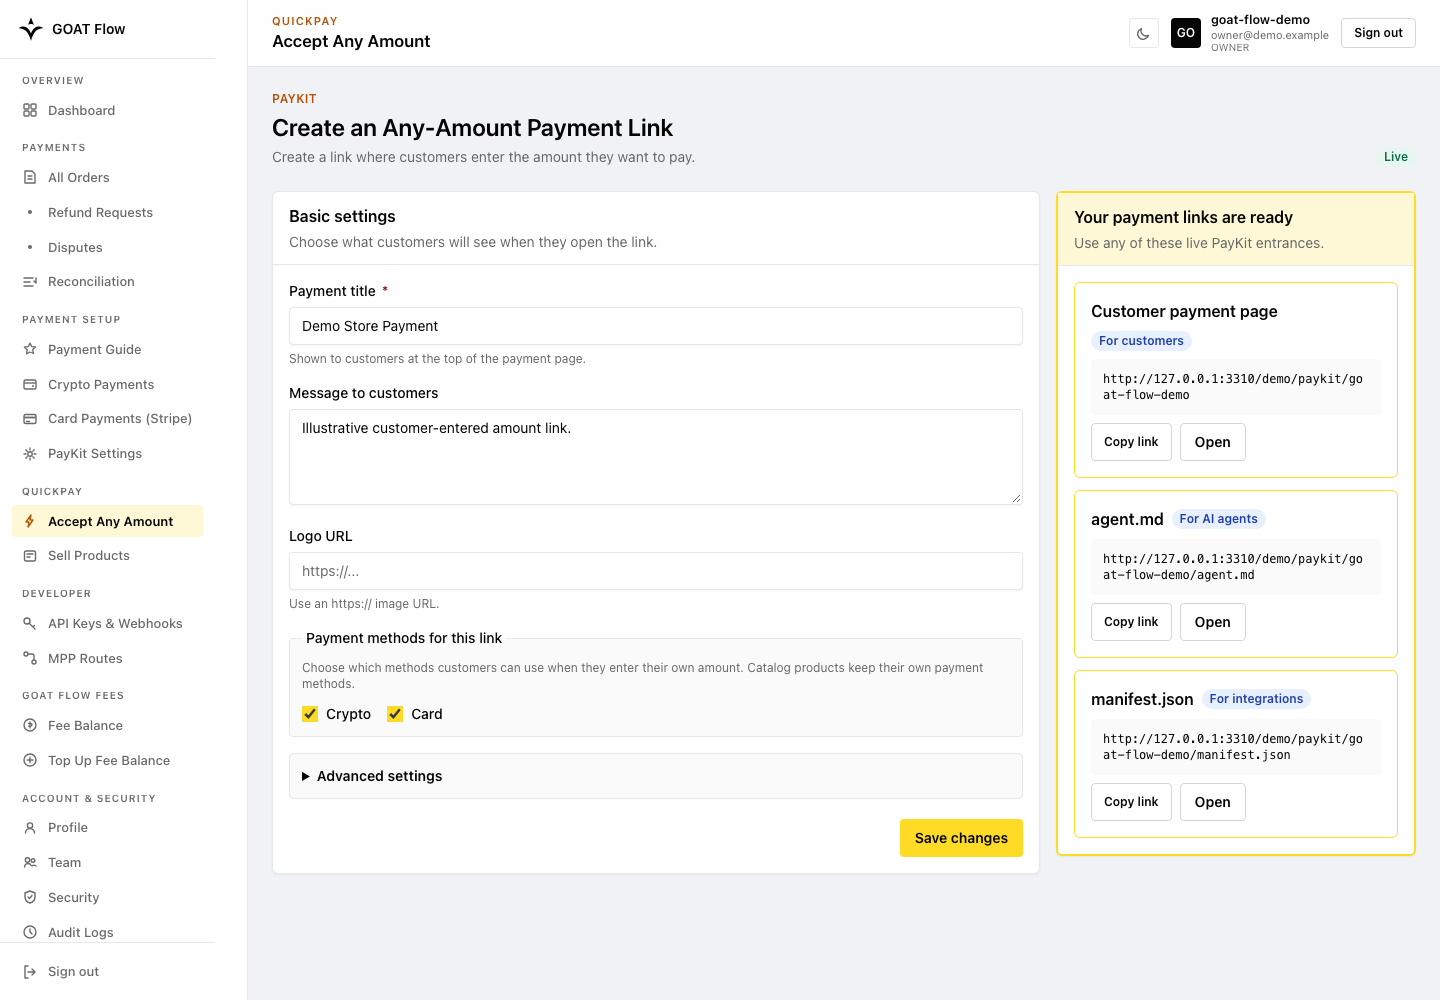Expand the Advanced settings section
The width and height of the screenshot is (1440, 1000).
(x=656, y=776)
